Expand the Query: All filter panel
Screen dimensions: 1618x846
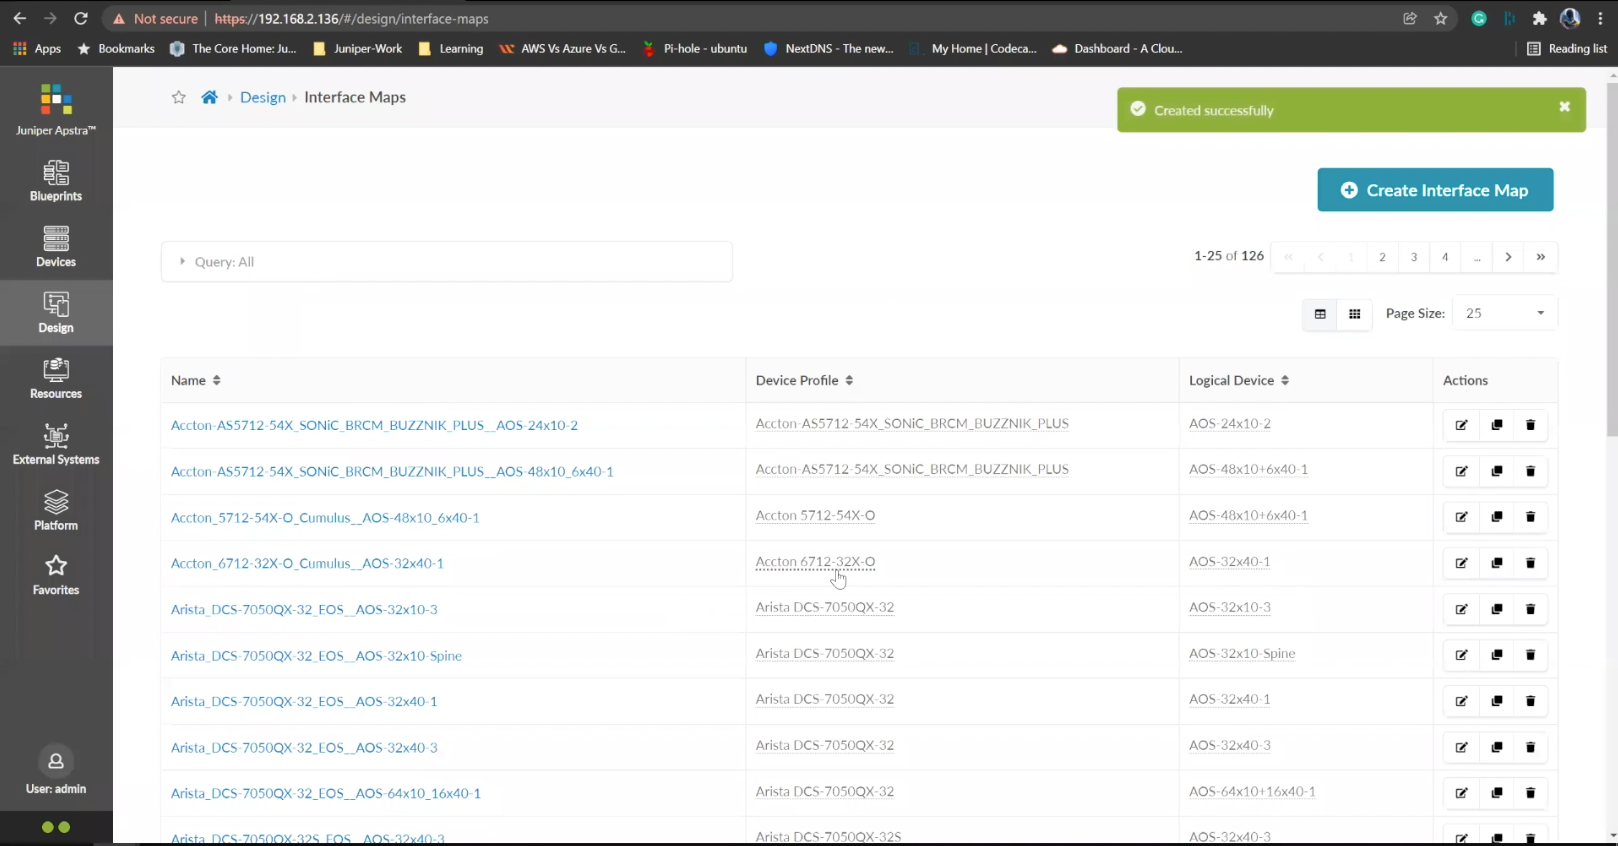(447, 262)
